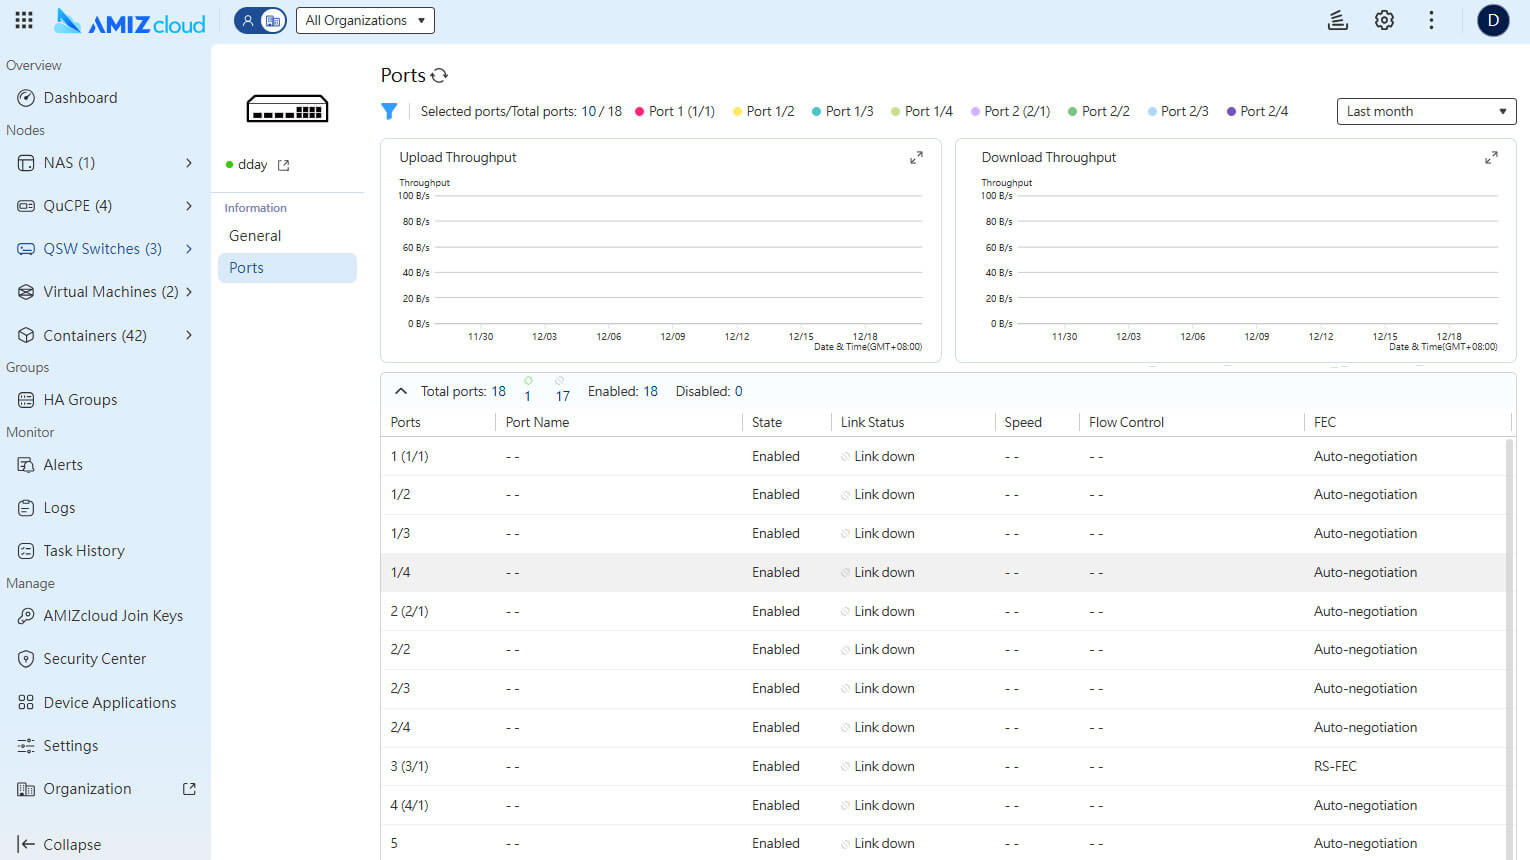Collapse the Total ports summary section
Image resolution: width=1530 pixels, height=860 pixels.
tap(401, 391)
